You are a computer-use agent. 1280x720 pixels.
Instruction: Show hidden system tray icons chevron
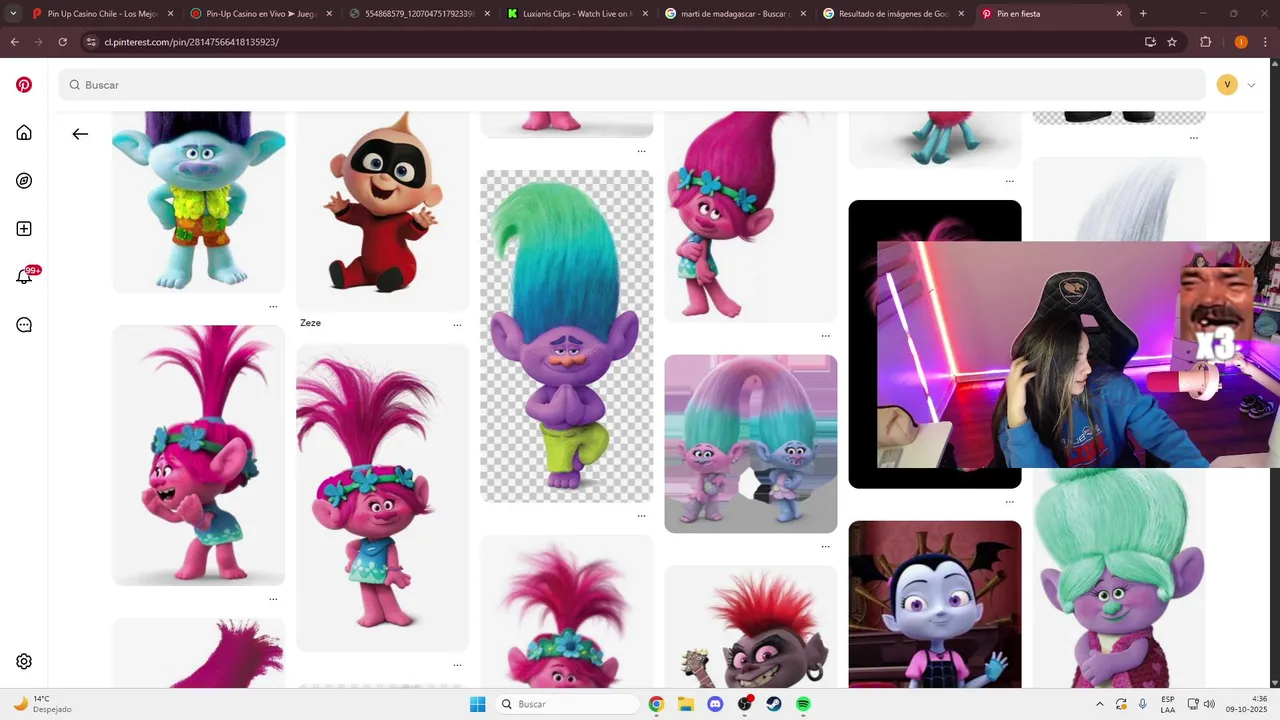[x=1100, y=704]
